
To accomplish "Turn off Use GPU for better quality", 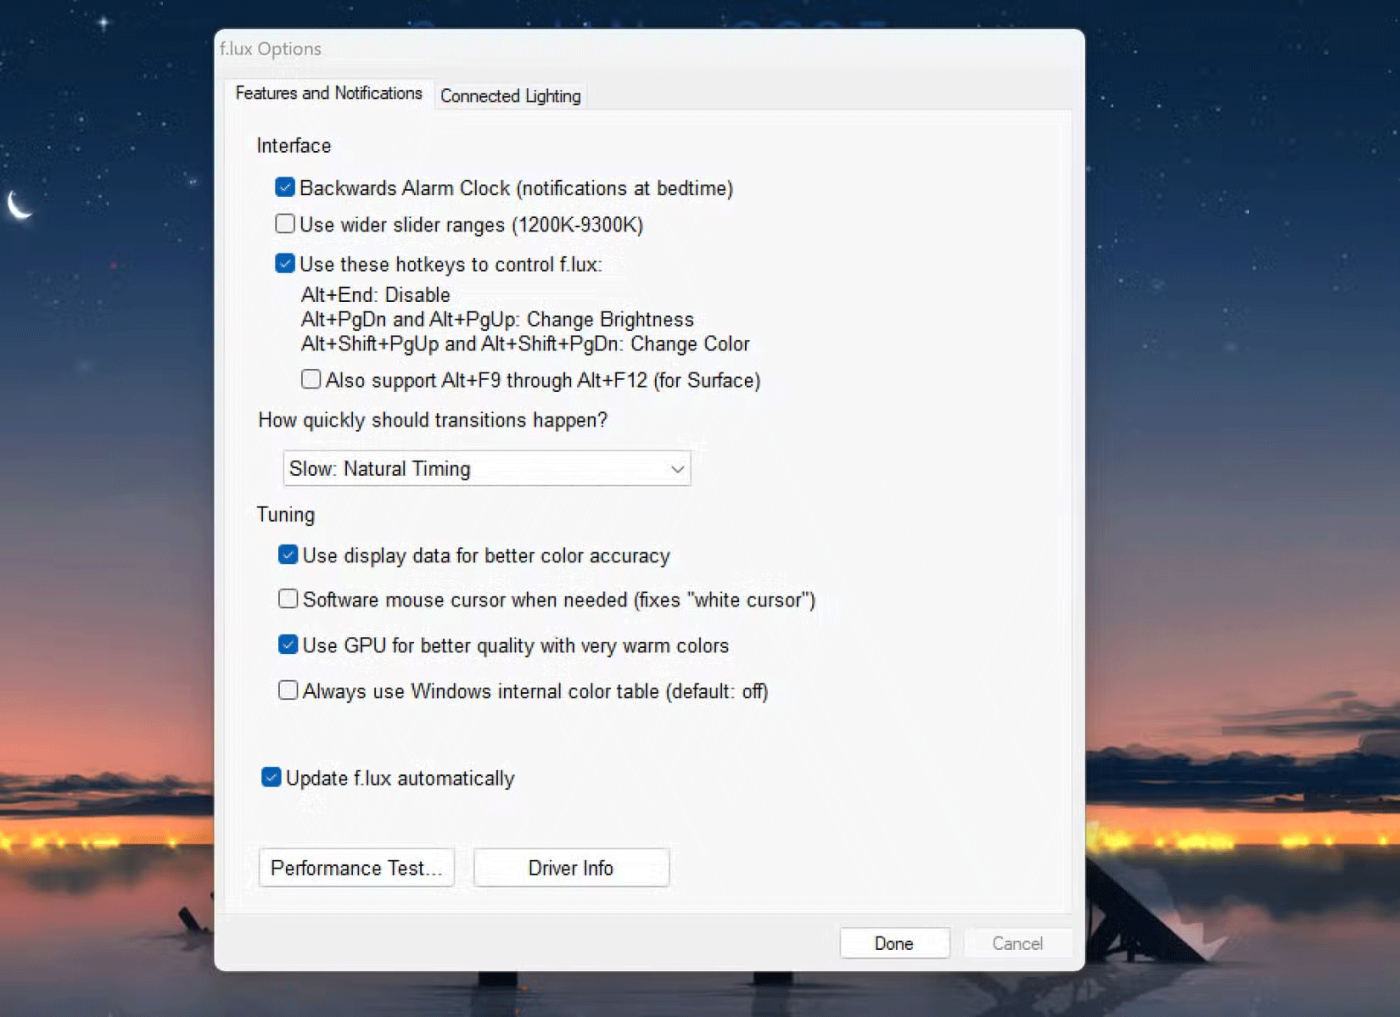I will point(288,645).
